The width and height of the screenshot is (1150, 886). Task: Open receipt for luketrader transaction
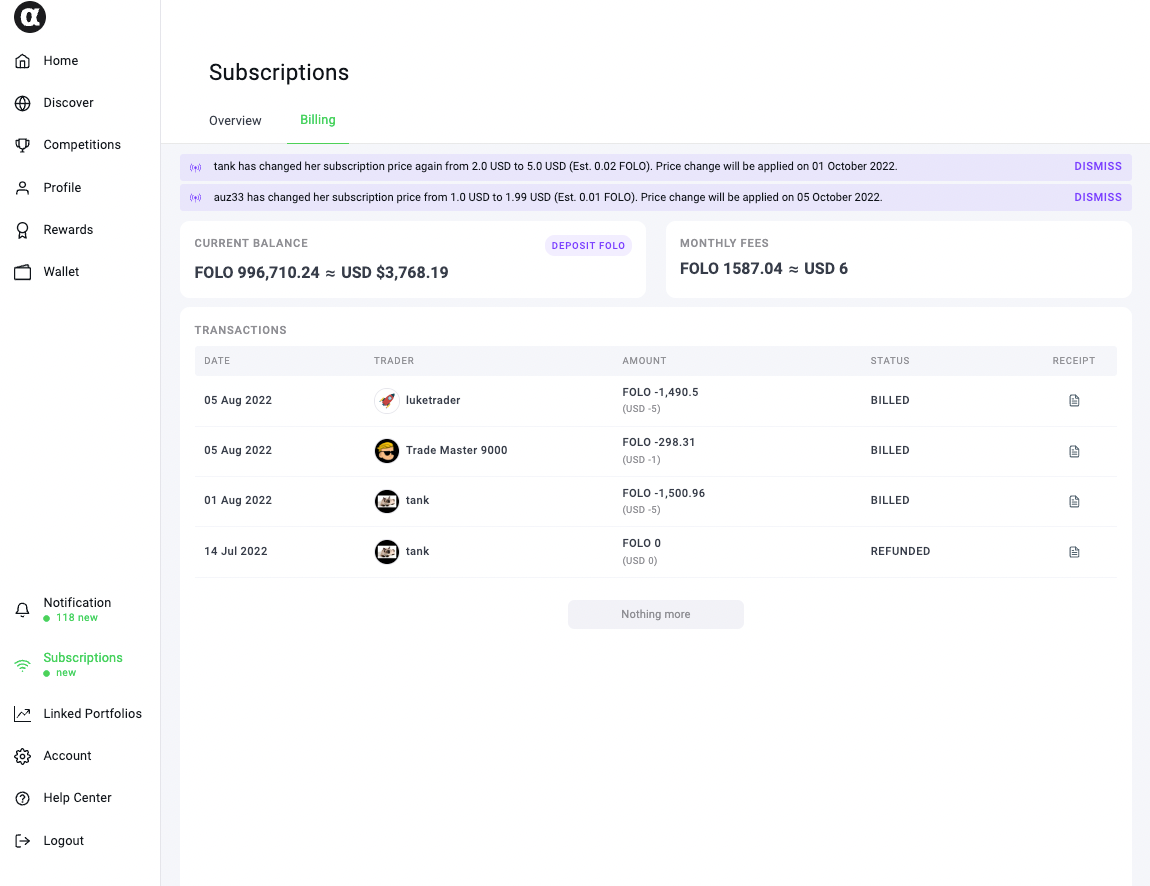[x=1074, y=401]
